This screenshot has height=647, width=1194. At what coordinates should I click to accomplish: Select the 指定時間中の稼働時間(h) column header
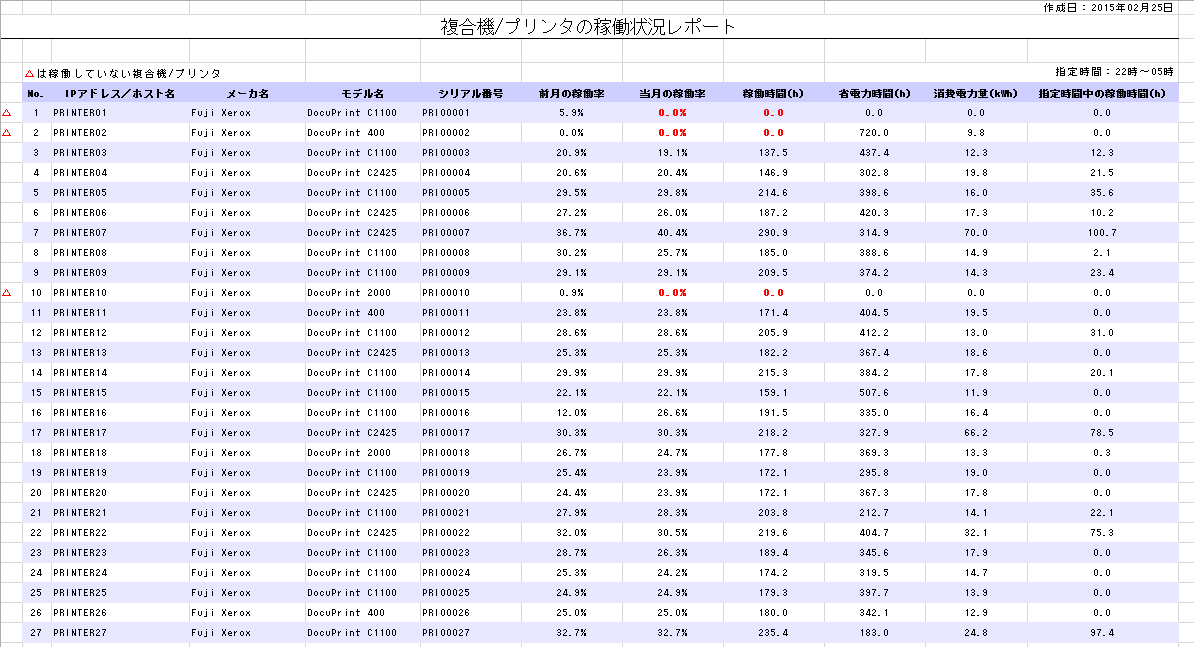(1102, 94)
